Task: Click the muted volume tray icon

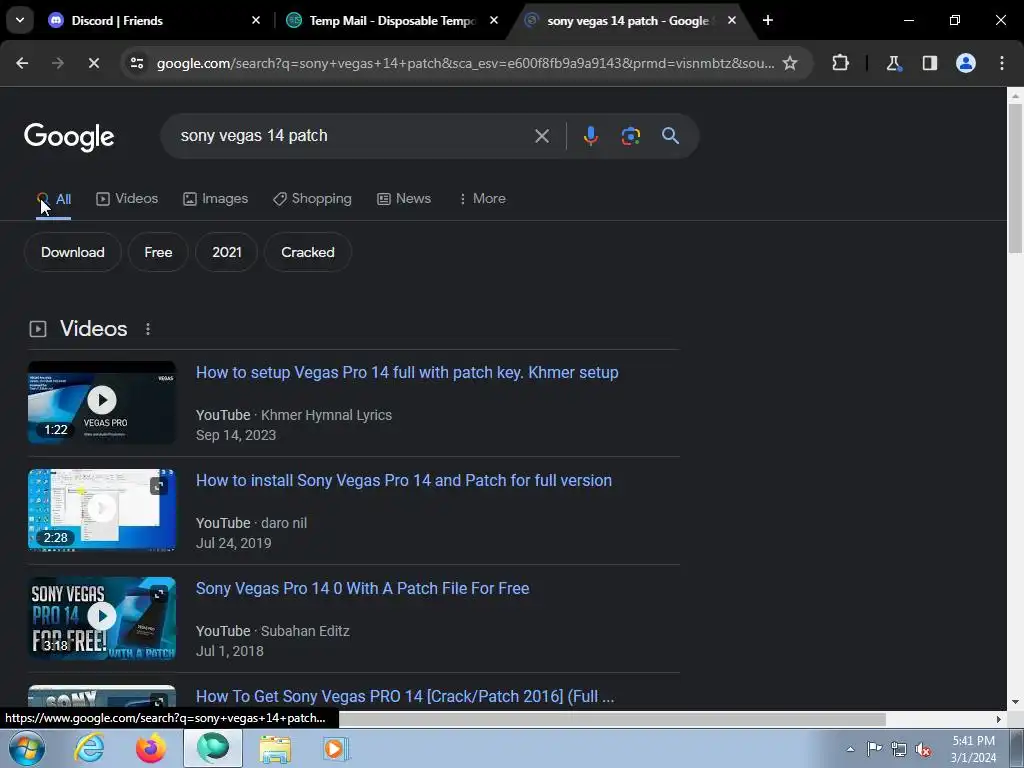Action: [x=923, y=749]
